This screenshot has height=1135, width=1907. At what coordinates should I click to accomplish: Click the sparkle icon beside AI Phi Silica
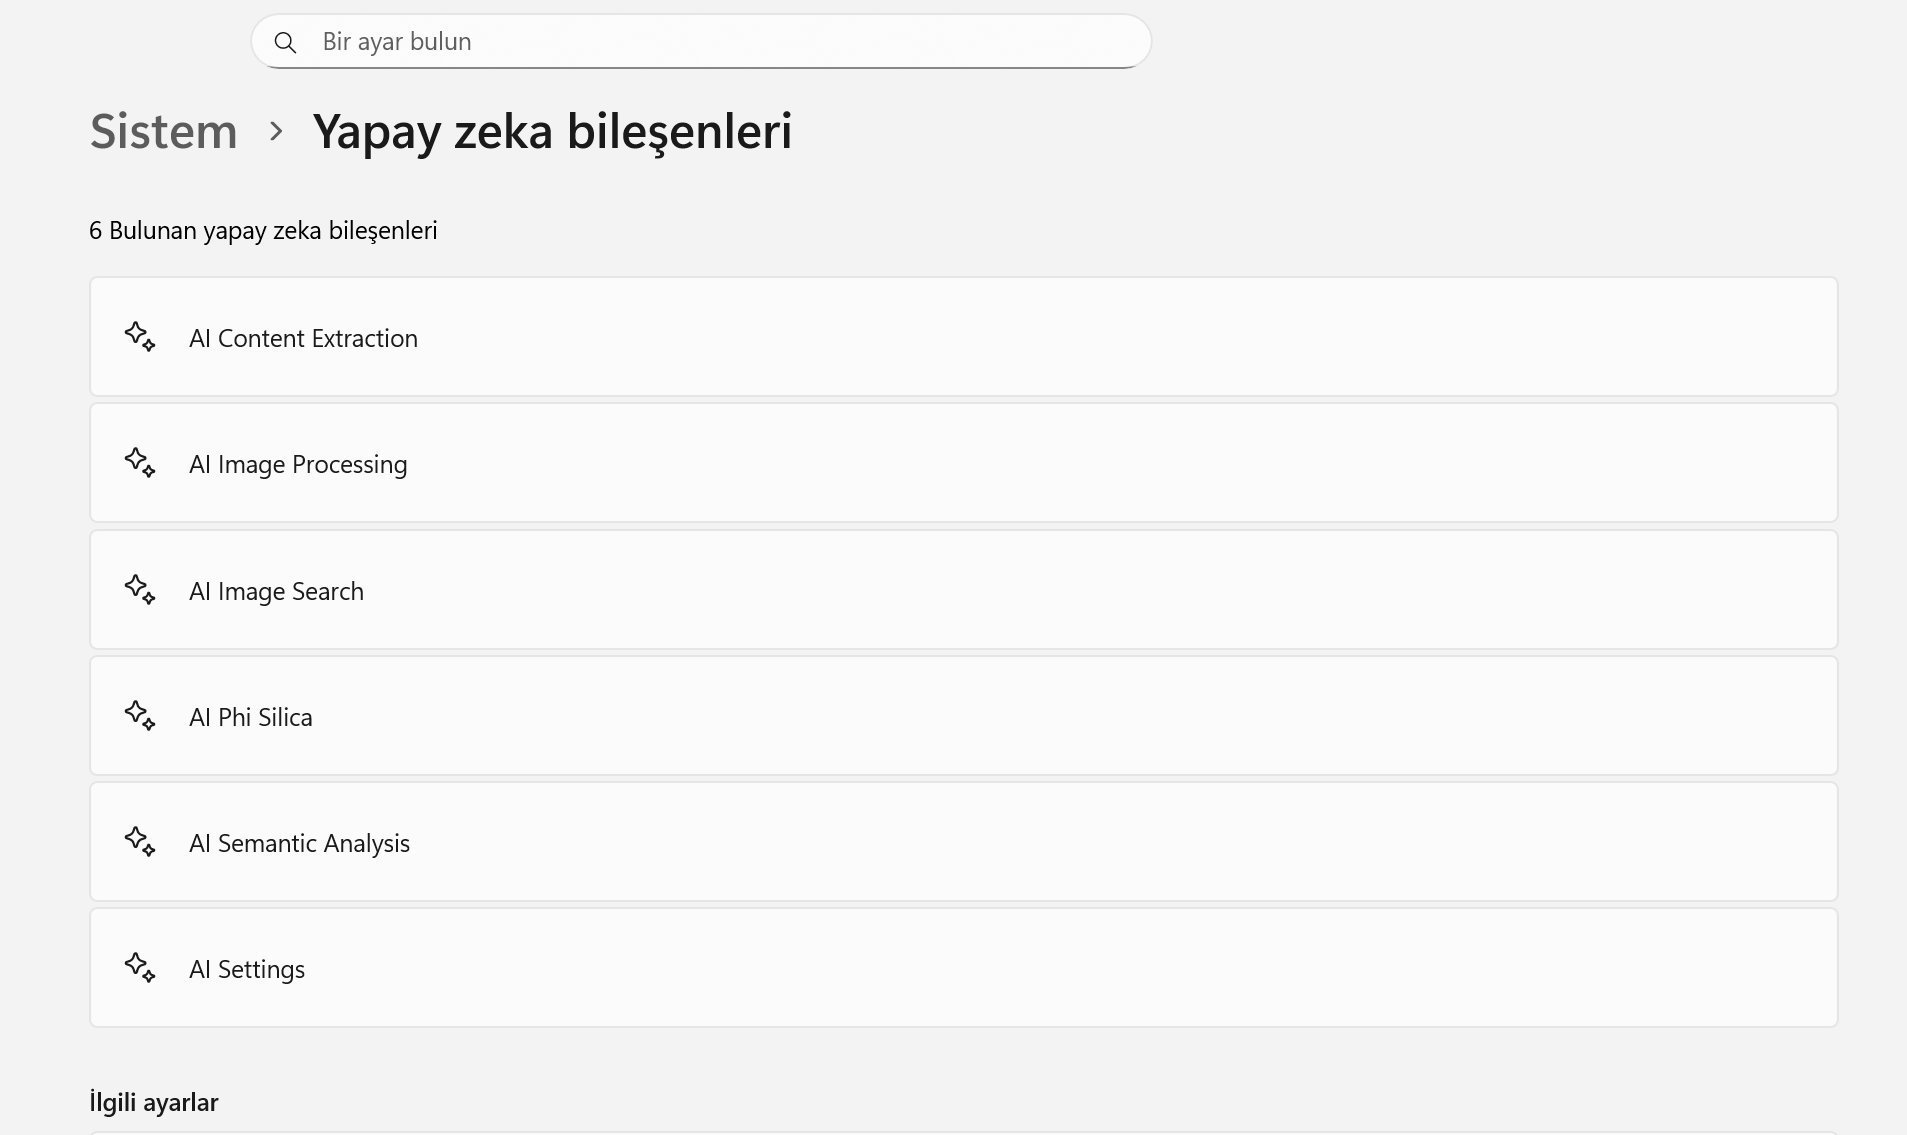(140, 716)
